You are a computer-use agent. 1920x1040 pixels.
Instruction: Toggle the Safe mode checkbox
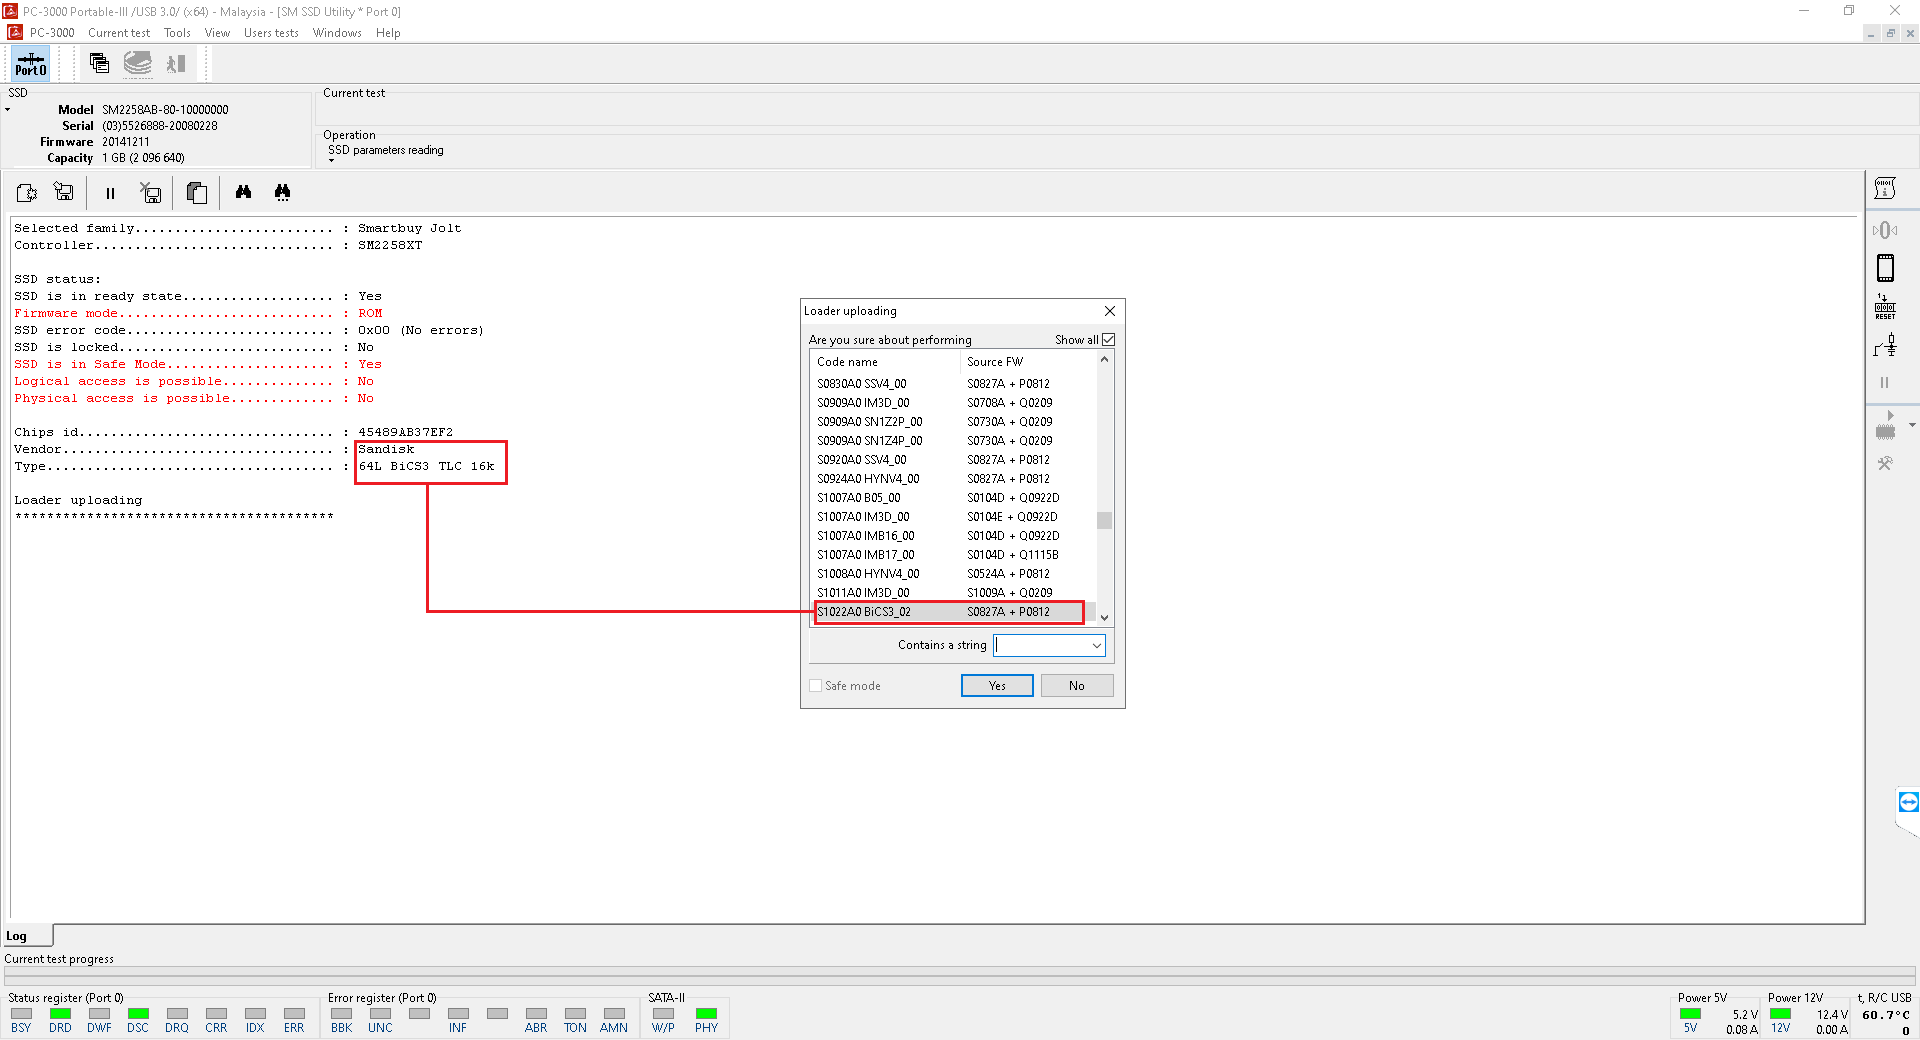click(816, 686)
